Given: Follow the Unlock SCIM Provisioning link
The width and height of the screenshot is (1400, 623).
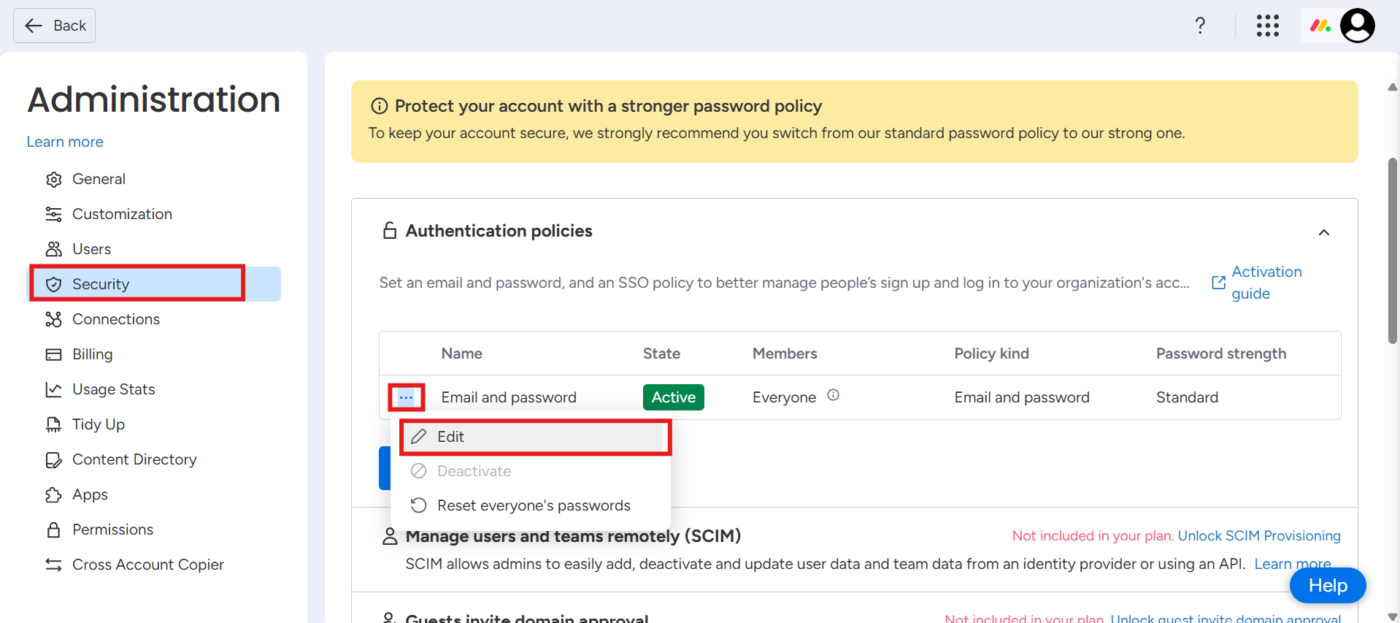Looking at the screenshot, I should tap(1259, 536).
